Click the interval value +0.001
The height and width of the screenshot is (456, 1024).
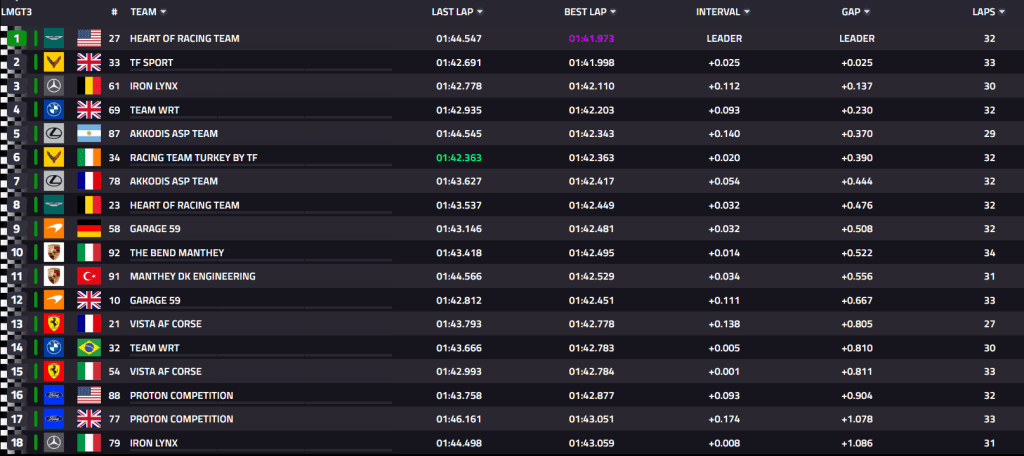coord(724,371)
